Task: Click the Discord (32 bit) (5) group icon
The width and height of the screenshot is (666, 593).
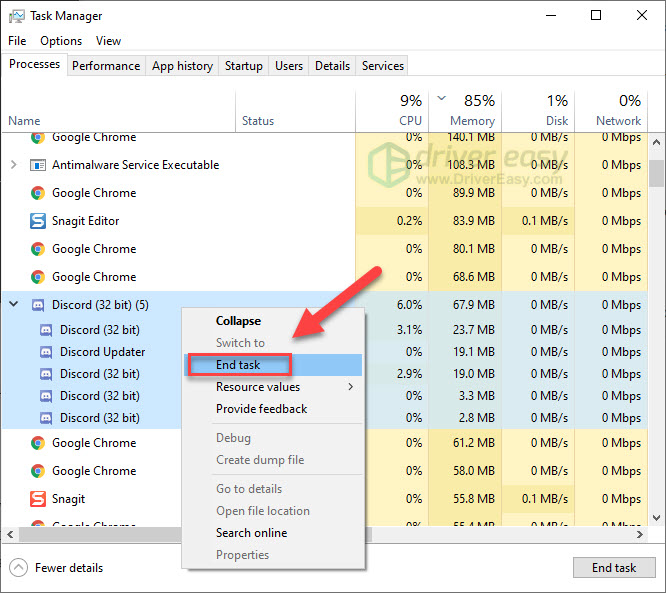Action: tap(38, 305)
